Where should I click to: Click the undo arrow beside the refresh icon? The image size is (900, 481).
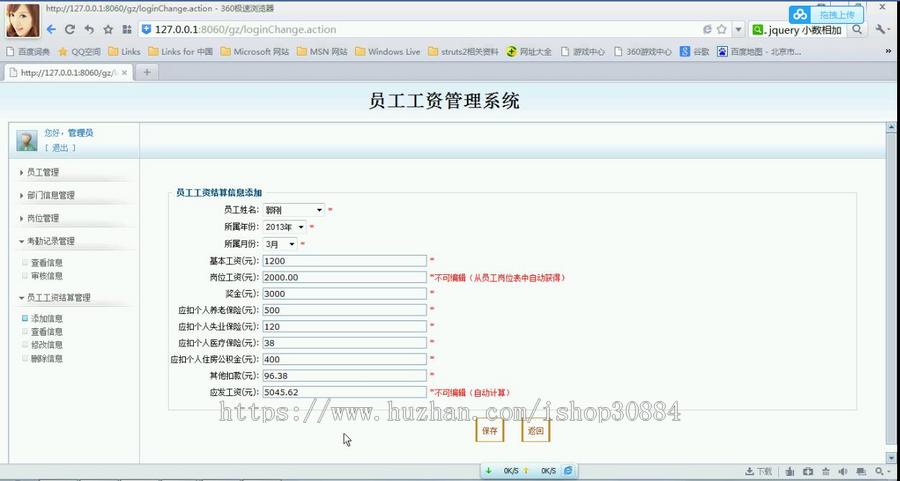(x=89, y=29)
